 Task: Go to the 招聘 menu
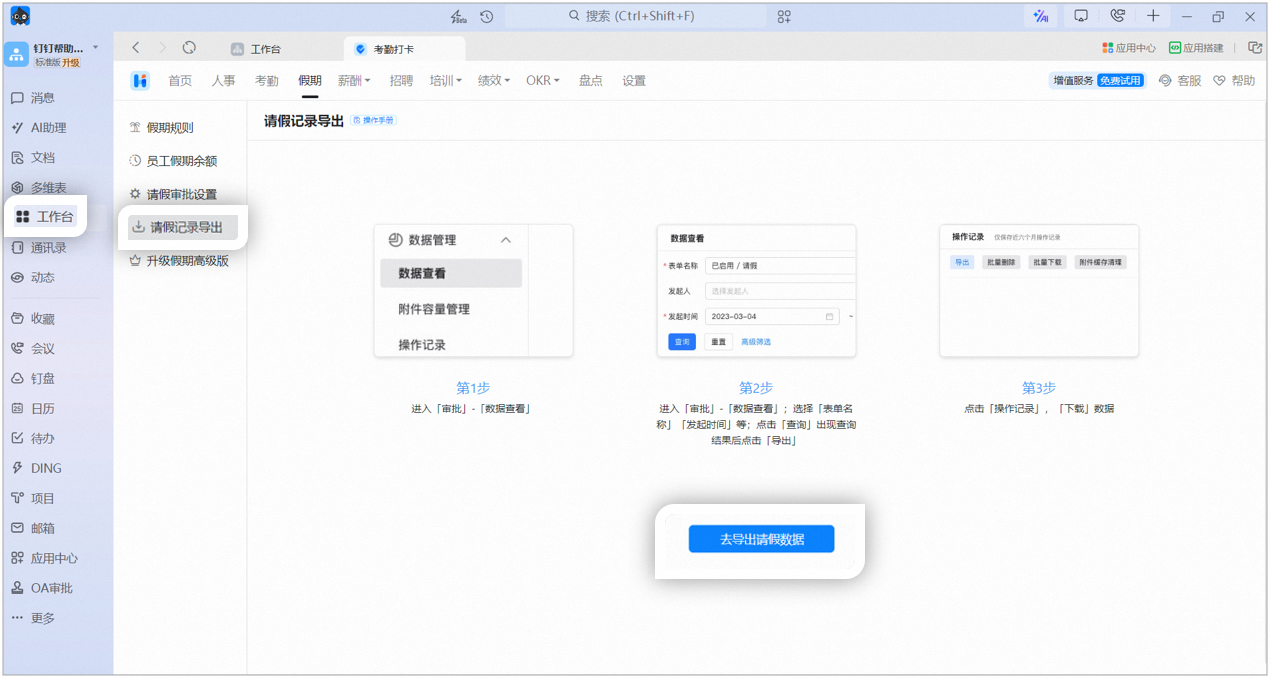pos(401,81)
